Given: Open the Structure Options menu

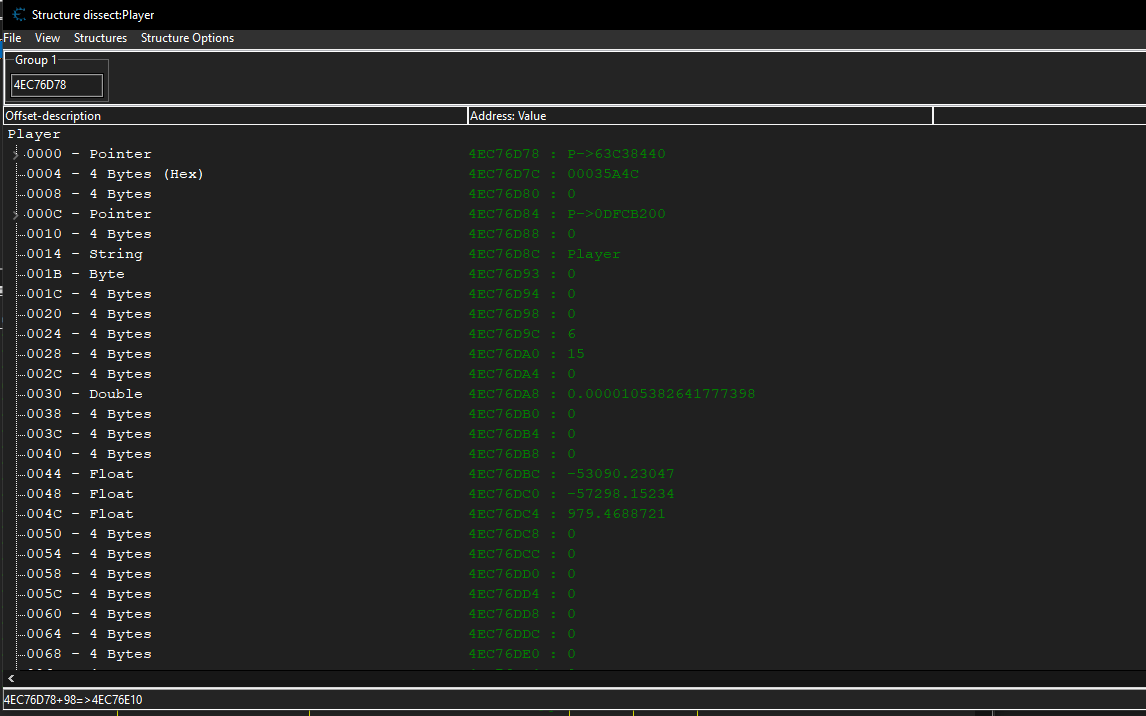Looking at the screenshot, I should click(187, 38).
